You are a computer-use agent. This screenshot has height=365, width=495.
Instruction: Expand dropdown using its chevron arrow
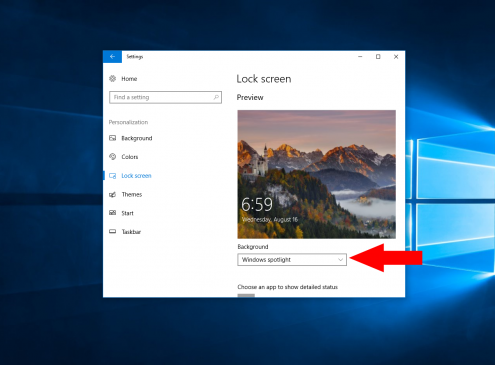coord(340,260)
